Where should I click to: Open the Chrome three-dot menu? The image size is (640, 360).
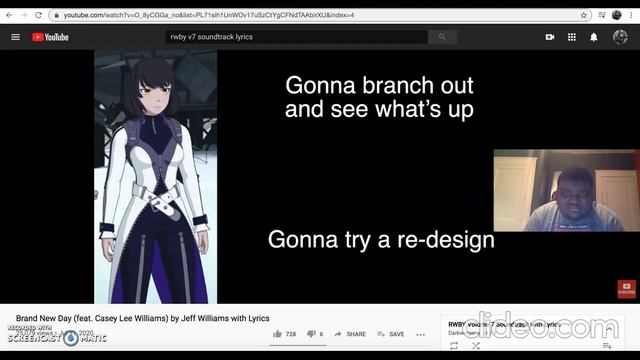coord(631,15)
